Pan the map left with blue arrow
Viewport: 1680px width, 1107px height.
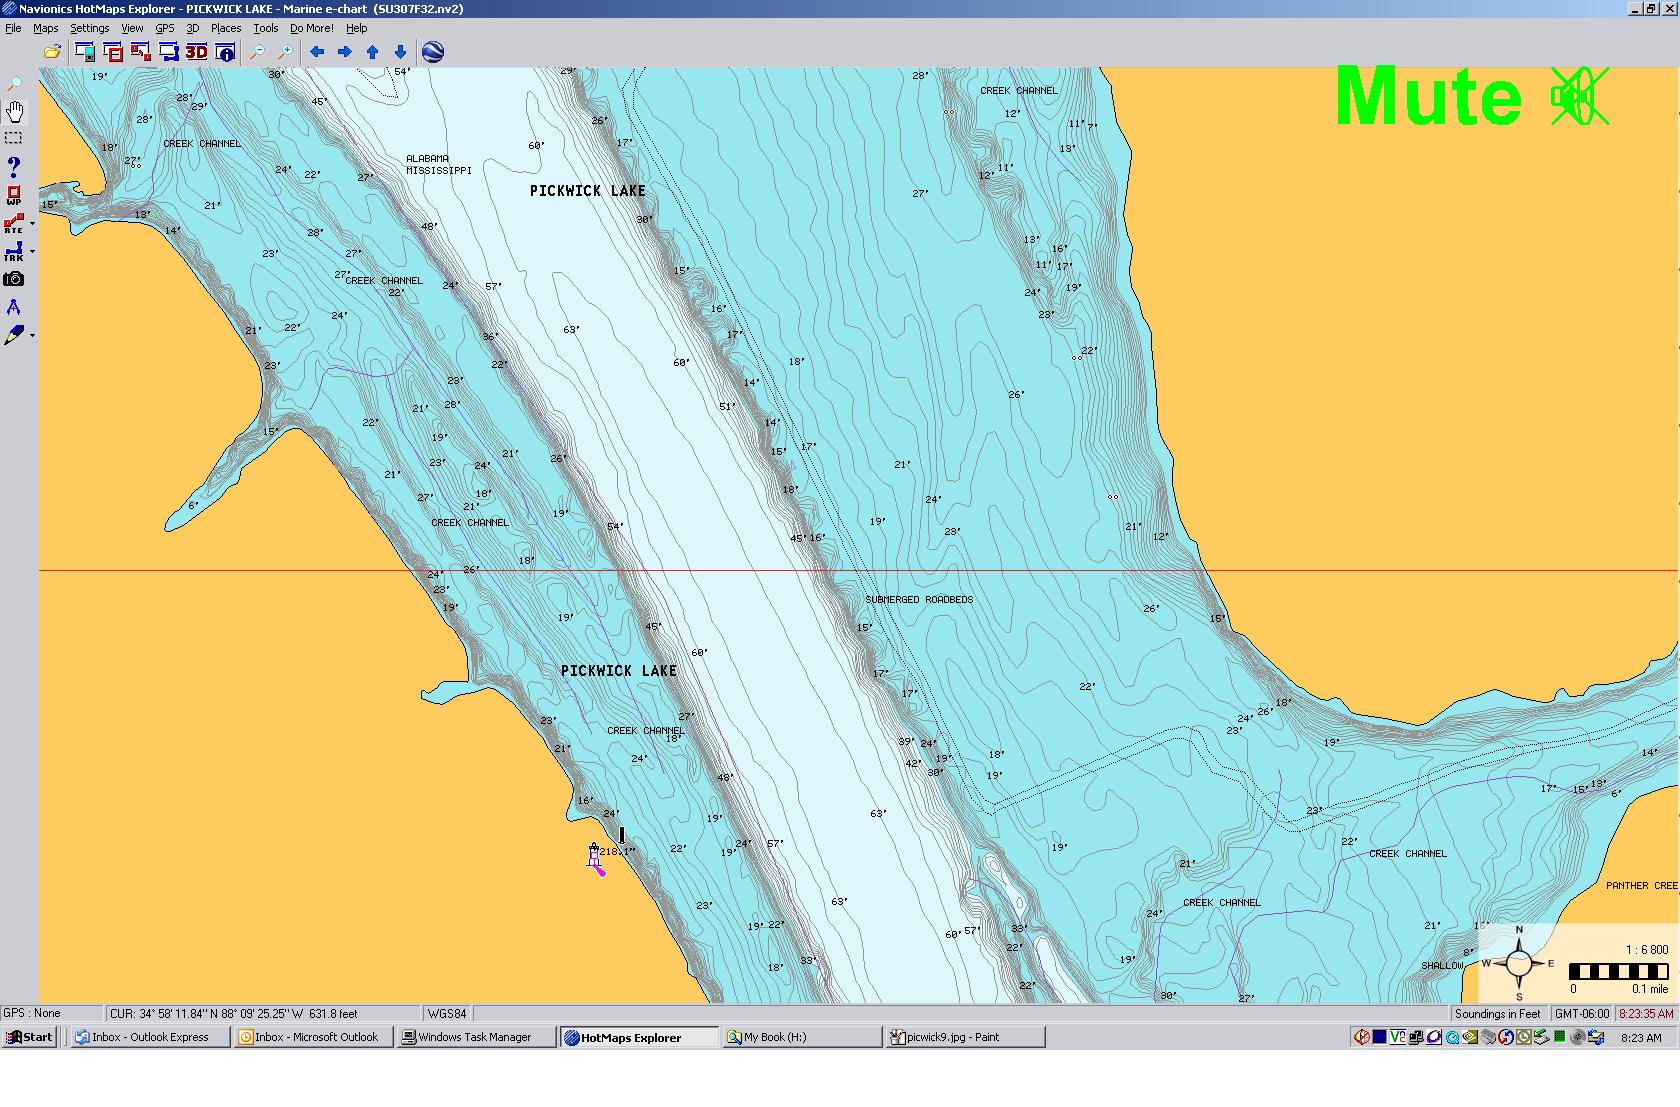coord(317,52)
